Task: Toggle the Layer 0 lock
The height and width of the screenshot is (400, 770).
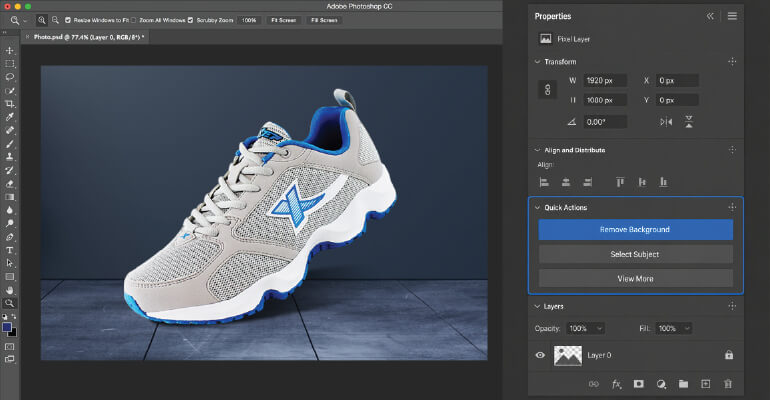Action: pos(729,355)
